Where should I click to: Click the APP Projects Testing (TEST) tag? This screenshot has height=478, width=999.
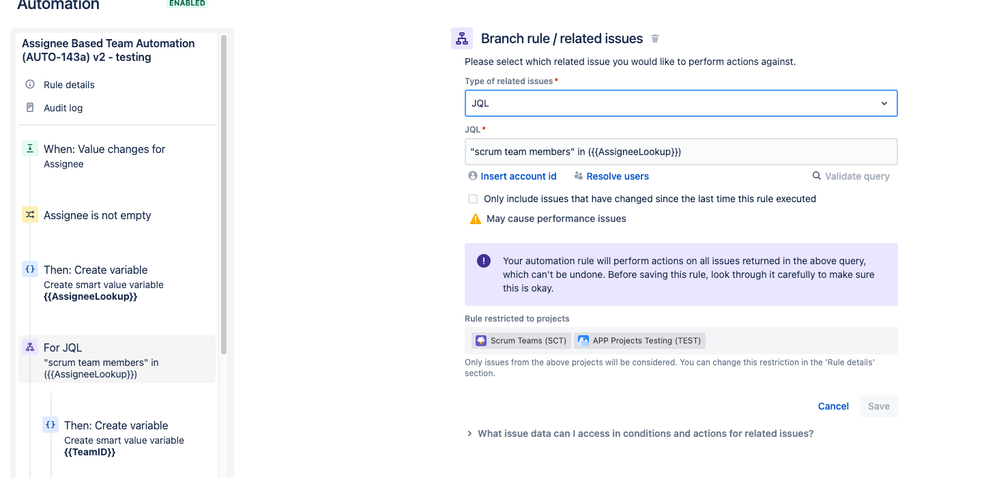[640, 340]
